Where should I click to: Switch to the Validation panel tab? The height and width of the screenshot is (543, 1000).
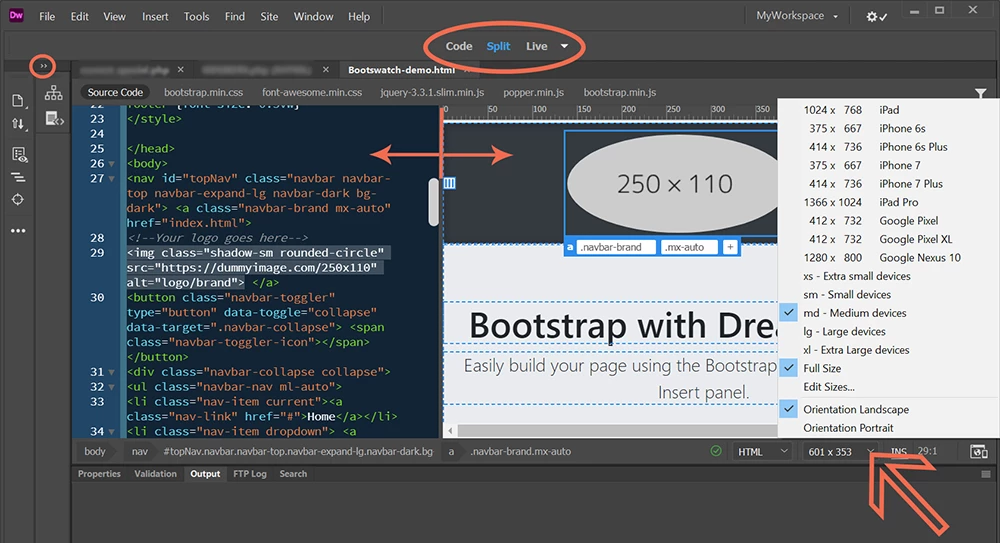[155, 474]
